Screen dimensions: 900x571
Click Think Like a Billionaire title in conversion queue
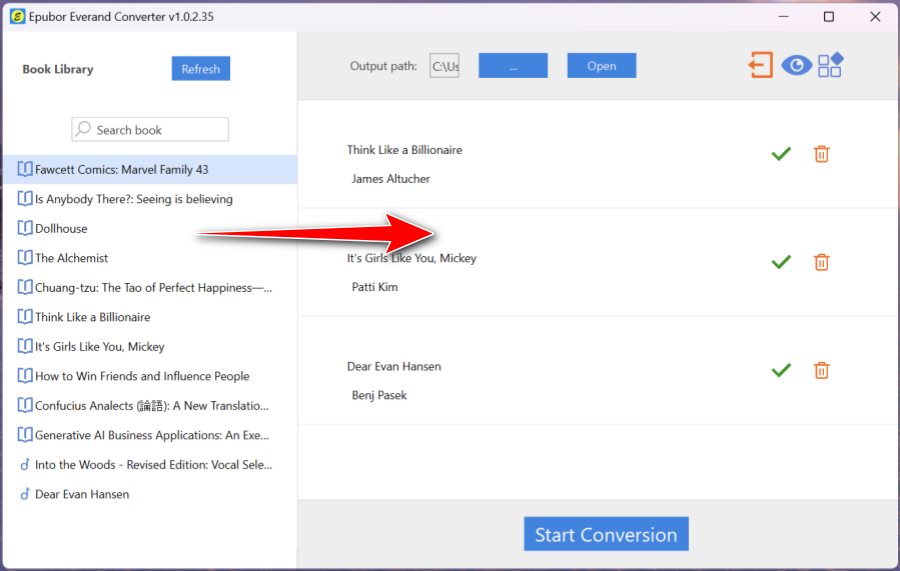(x=404, y=150)
